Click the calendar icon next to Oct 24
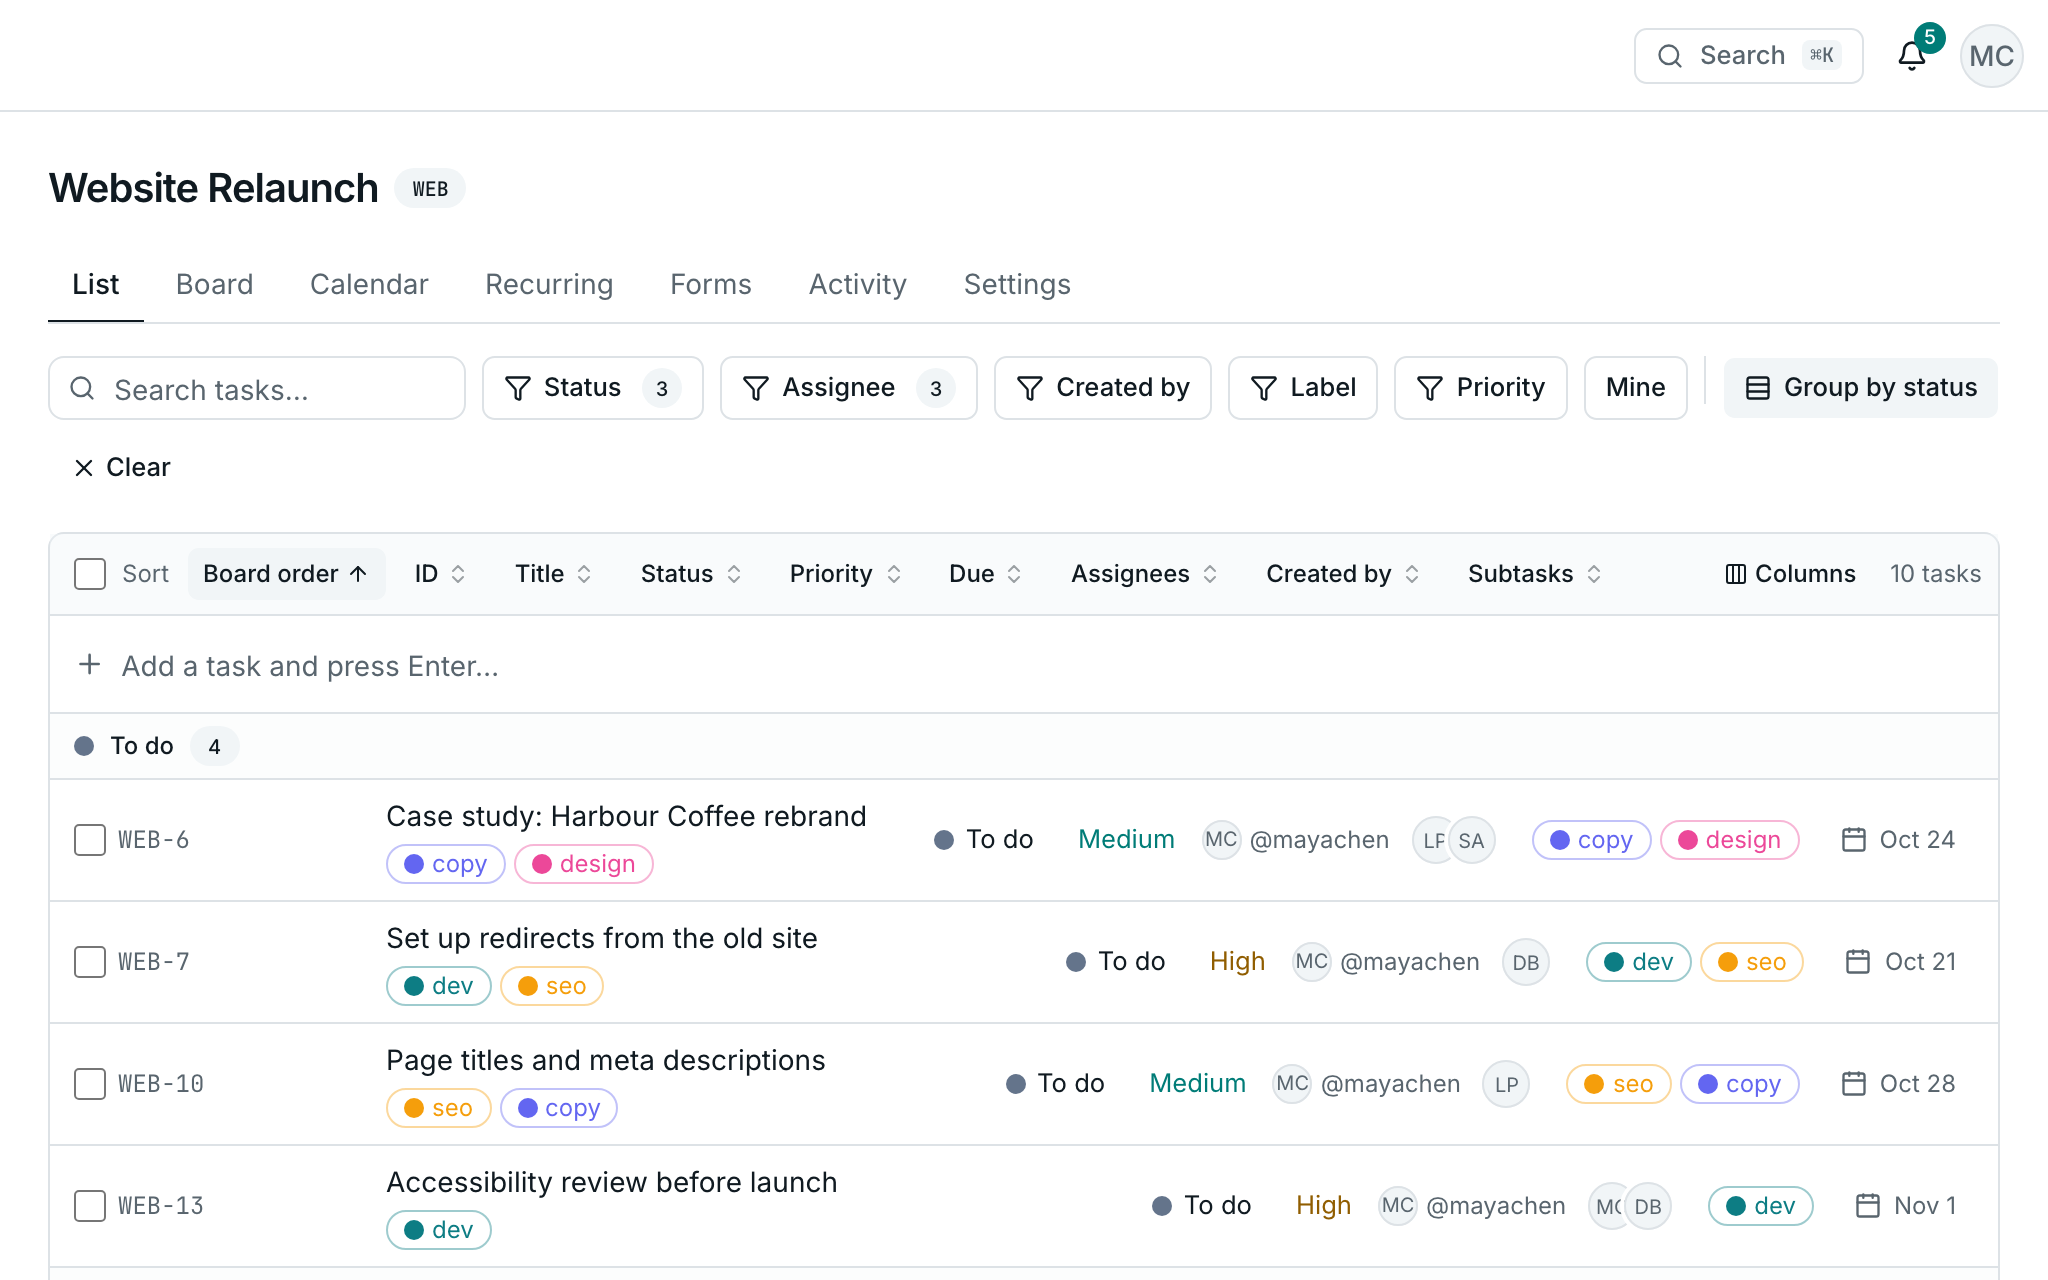This screenshot has height=1280, width=2048. pyautogui.click(x=1853, y=840)
